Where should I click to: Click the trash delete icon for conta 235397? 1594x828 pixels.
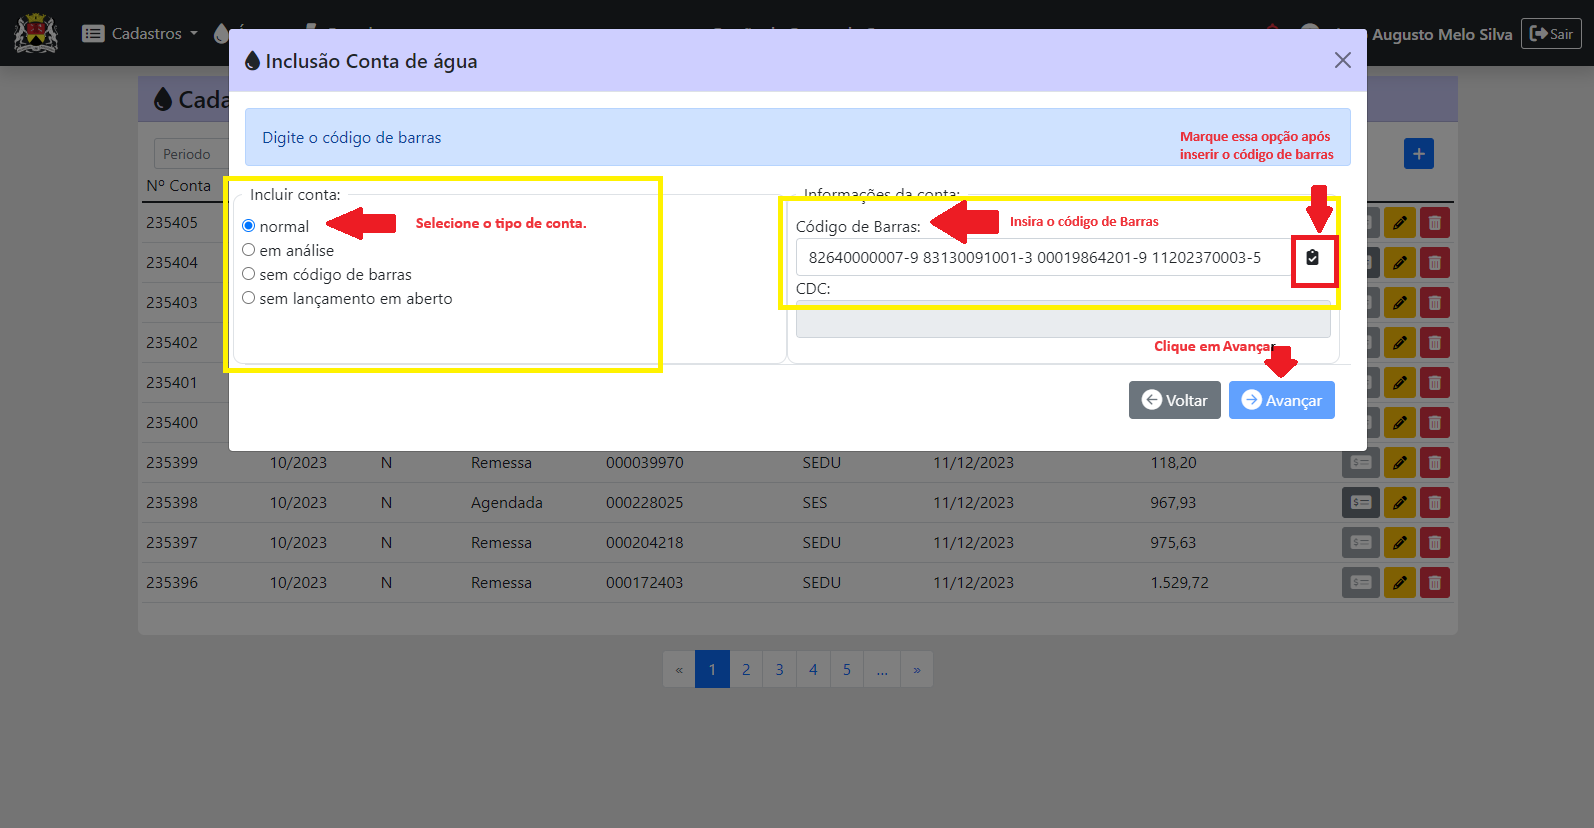(x=1434, y=543)
